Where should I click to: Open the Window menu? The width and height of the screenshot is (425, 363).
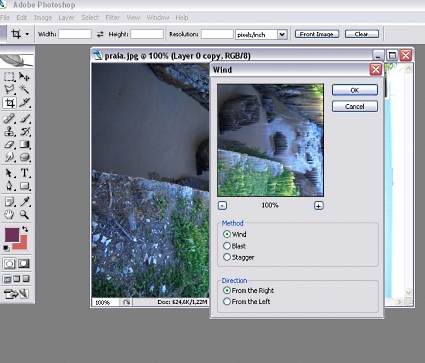(158, 18)
